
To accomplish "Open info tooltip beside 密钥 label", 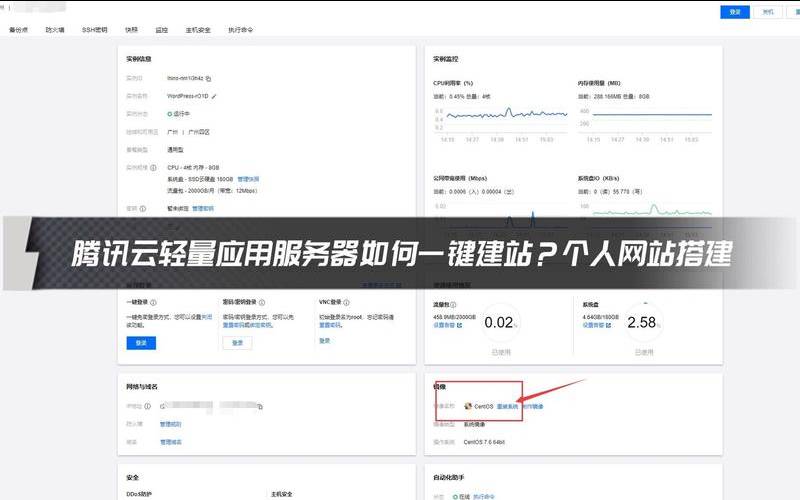I will [x=143, y=209].
